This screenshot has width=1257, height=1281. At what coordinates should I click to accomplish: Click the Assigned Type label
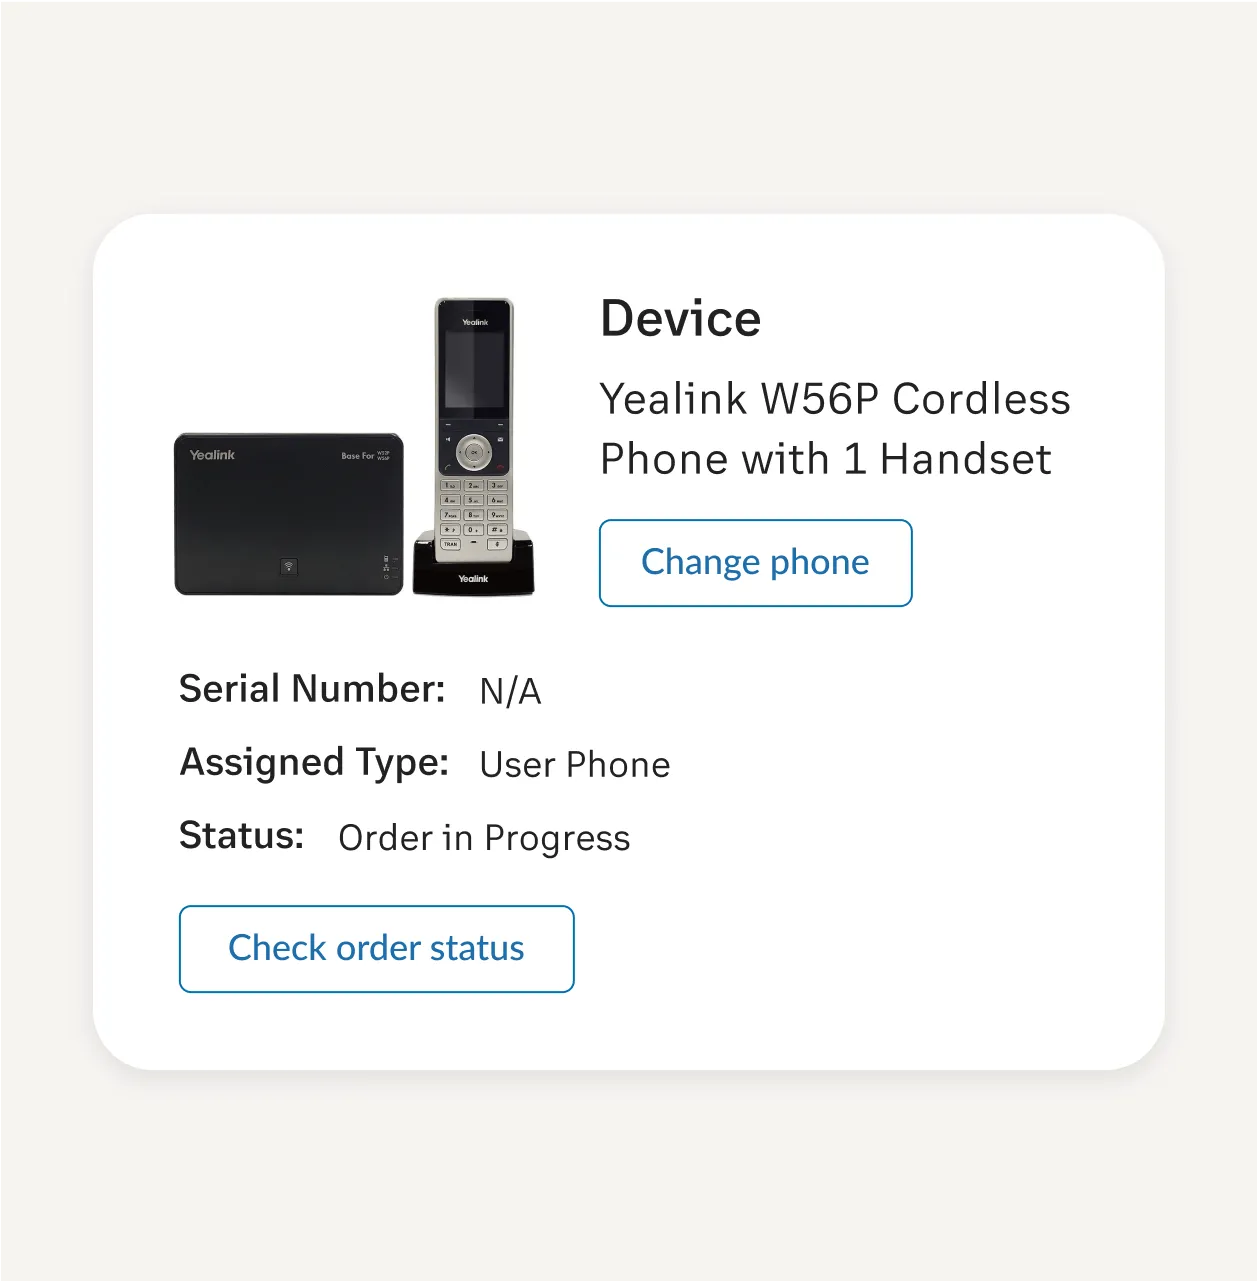pos(314,763)
